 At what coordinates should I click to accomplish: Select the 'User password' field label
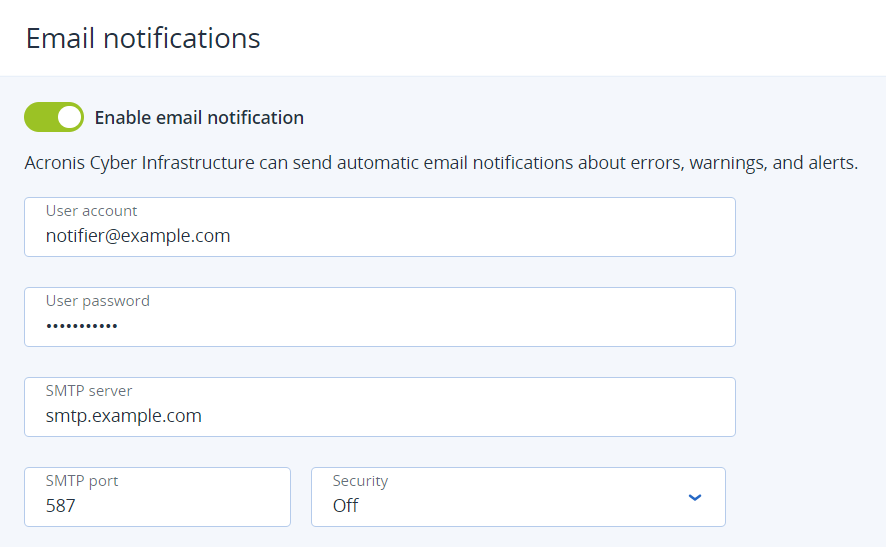[x=98, y=301]
